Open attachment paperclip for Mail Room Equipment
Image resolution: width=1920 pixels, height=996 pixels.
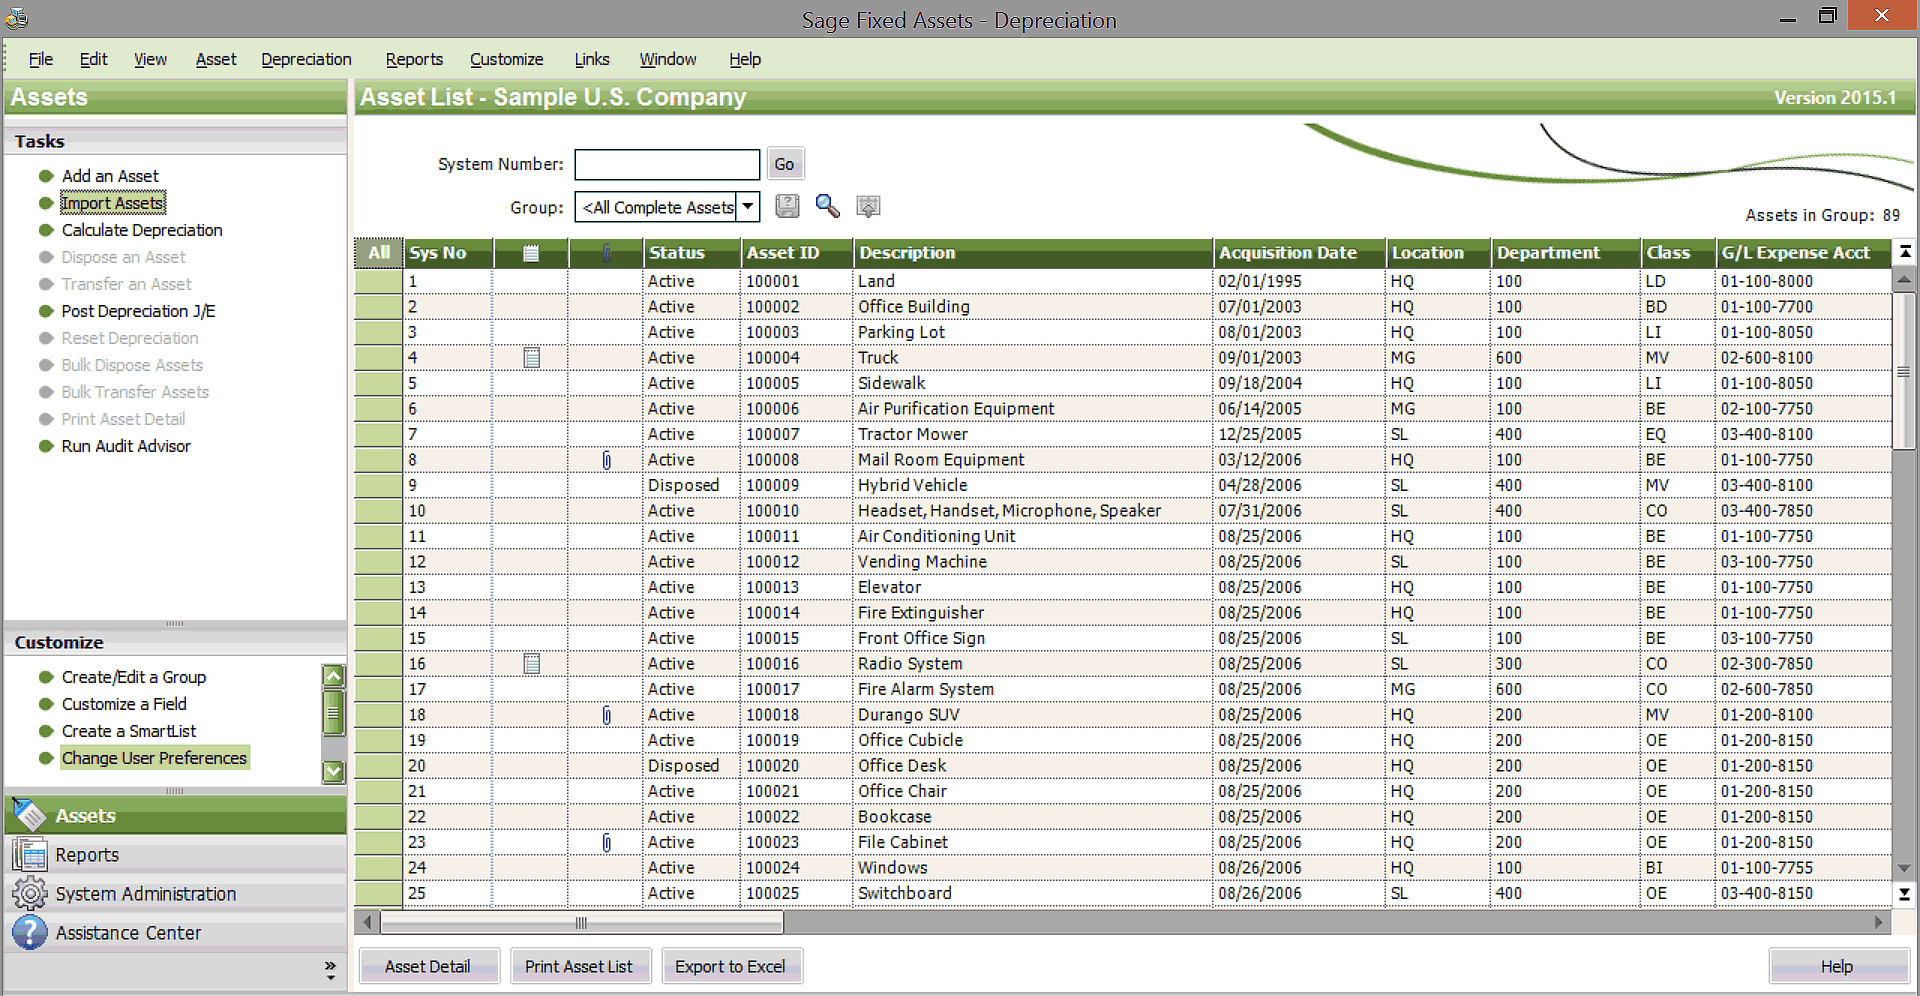click(x=606, y=460)
